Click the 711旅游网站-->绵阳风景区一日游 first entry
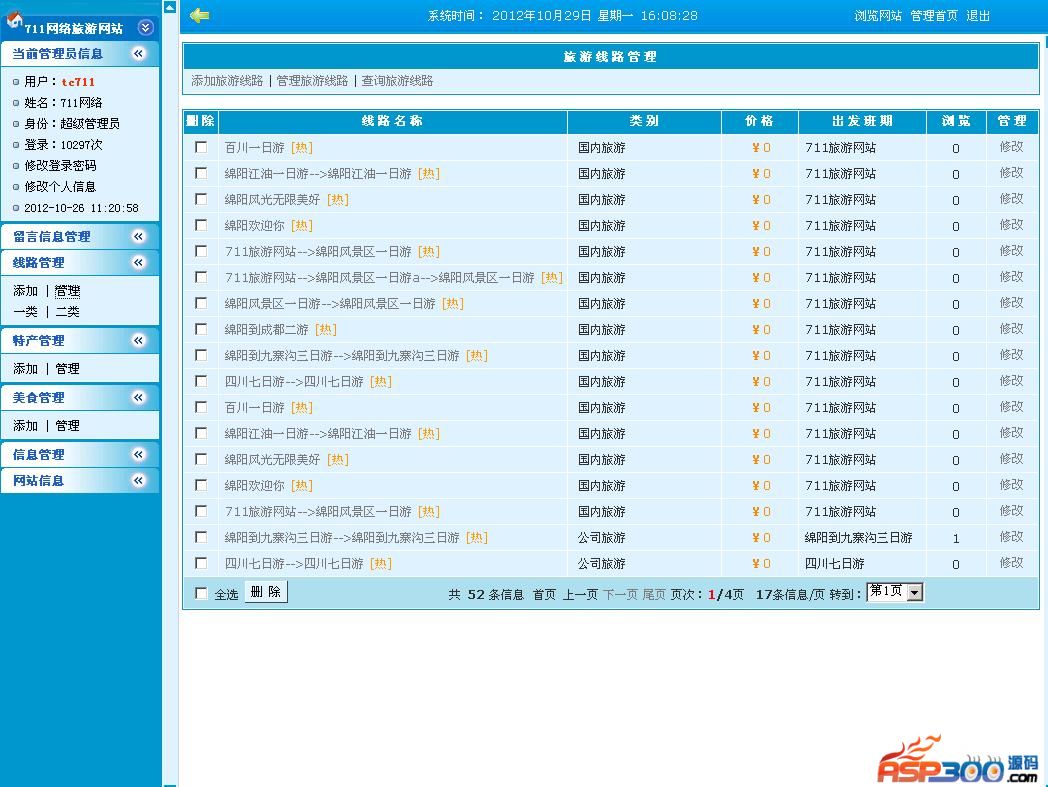1048x787 pixels. [x=318, y=251]
